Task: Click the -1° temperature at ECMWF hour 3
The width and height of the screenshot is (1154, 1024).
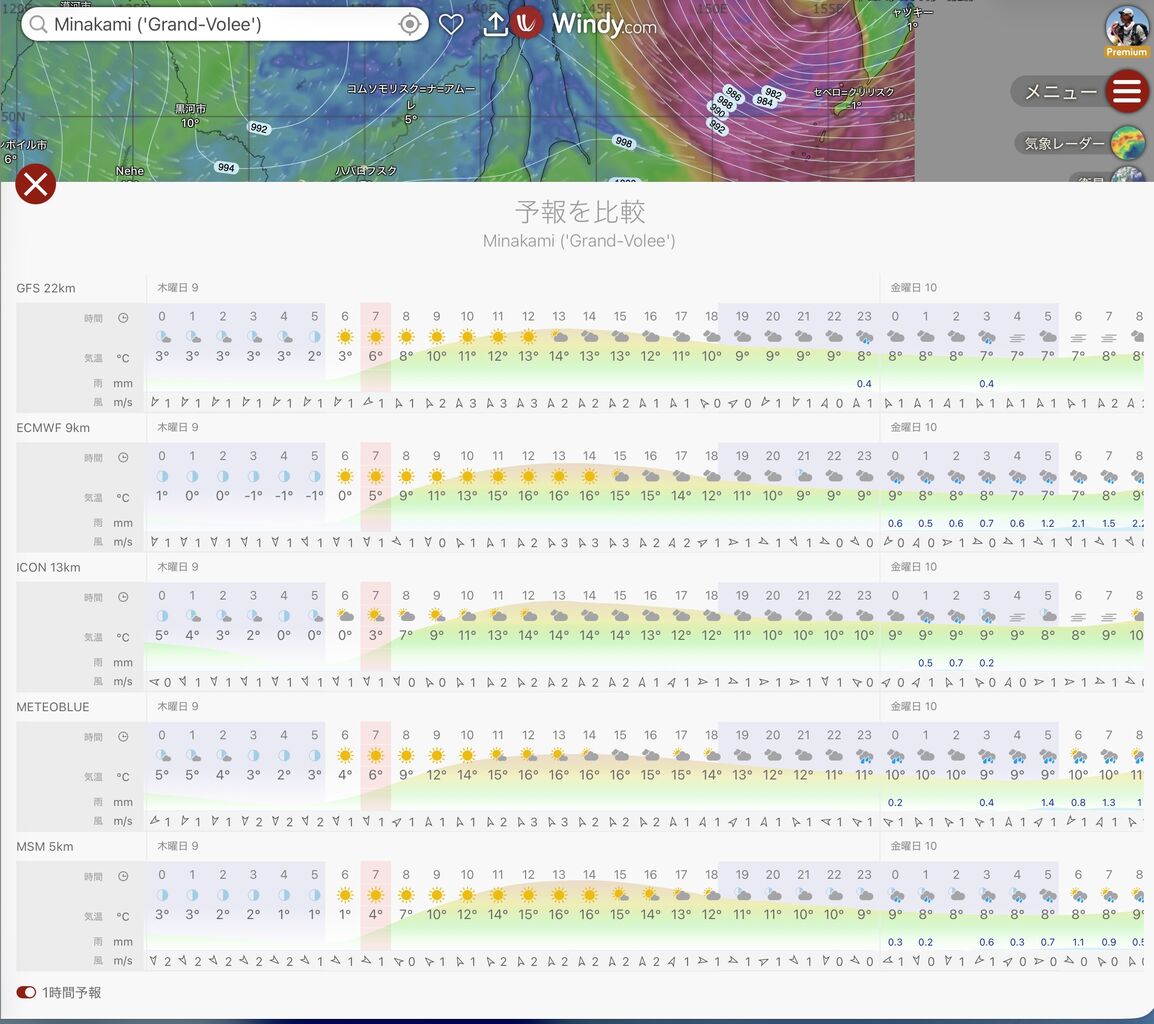Action: (x=253, y=496)
